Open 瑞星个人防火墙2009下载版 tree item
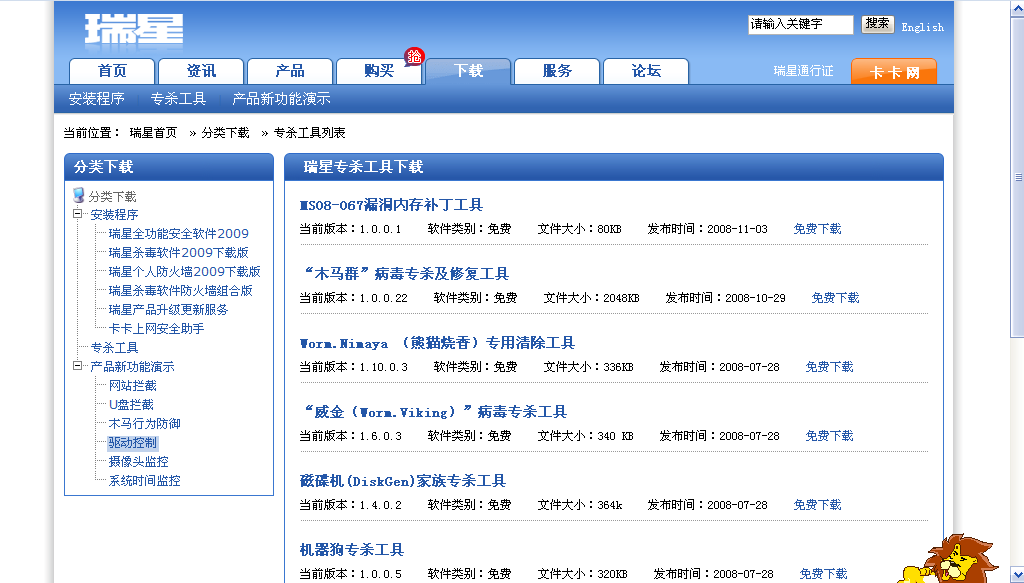The height and width of the screenshot is (583, 1024). 184,272
